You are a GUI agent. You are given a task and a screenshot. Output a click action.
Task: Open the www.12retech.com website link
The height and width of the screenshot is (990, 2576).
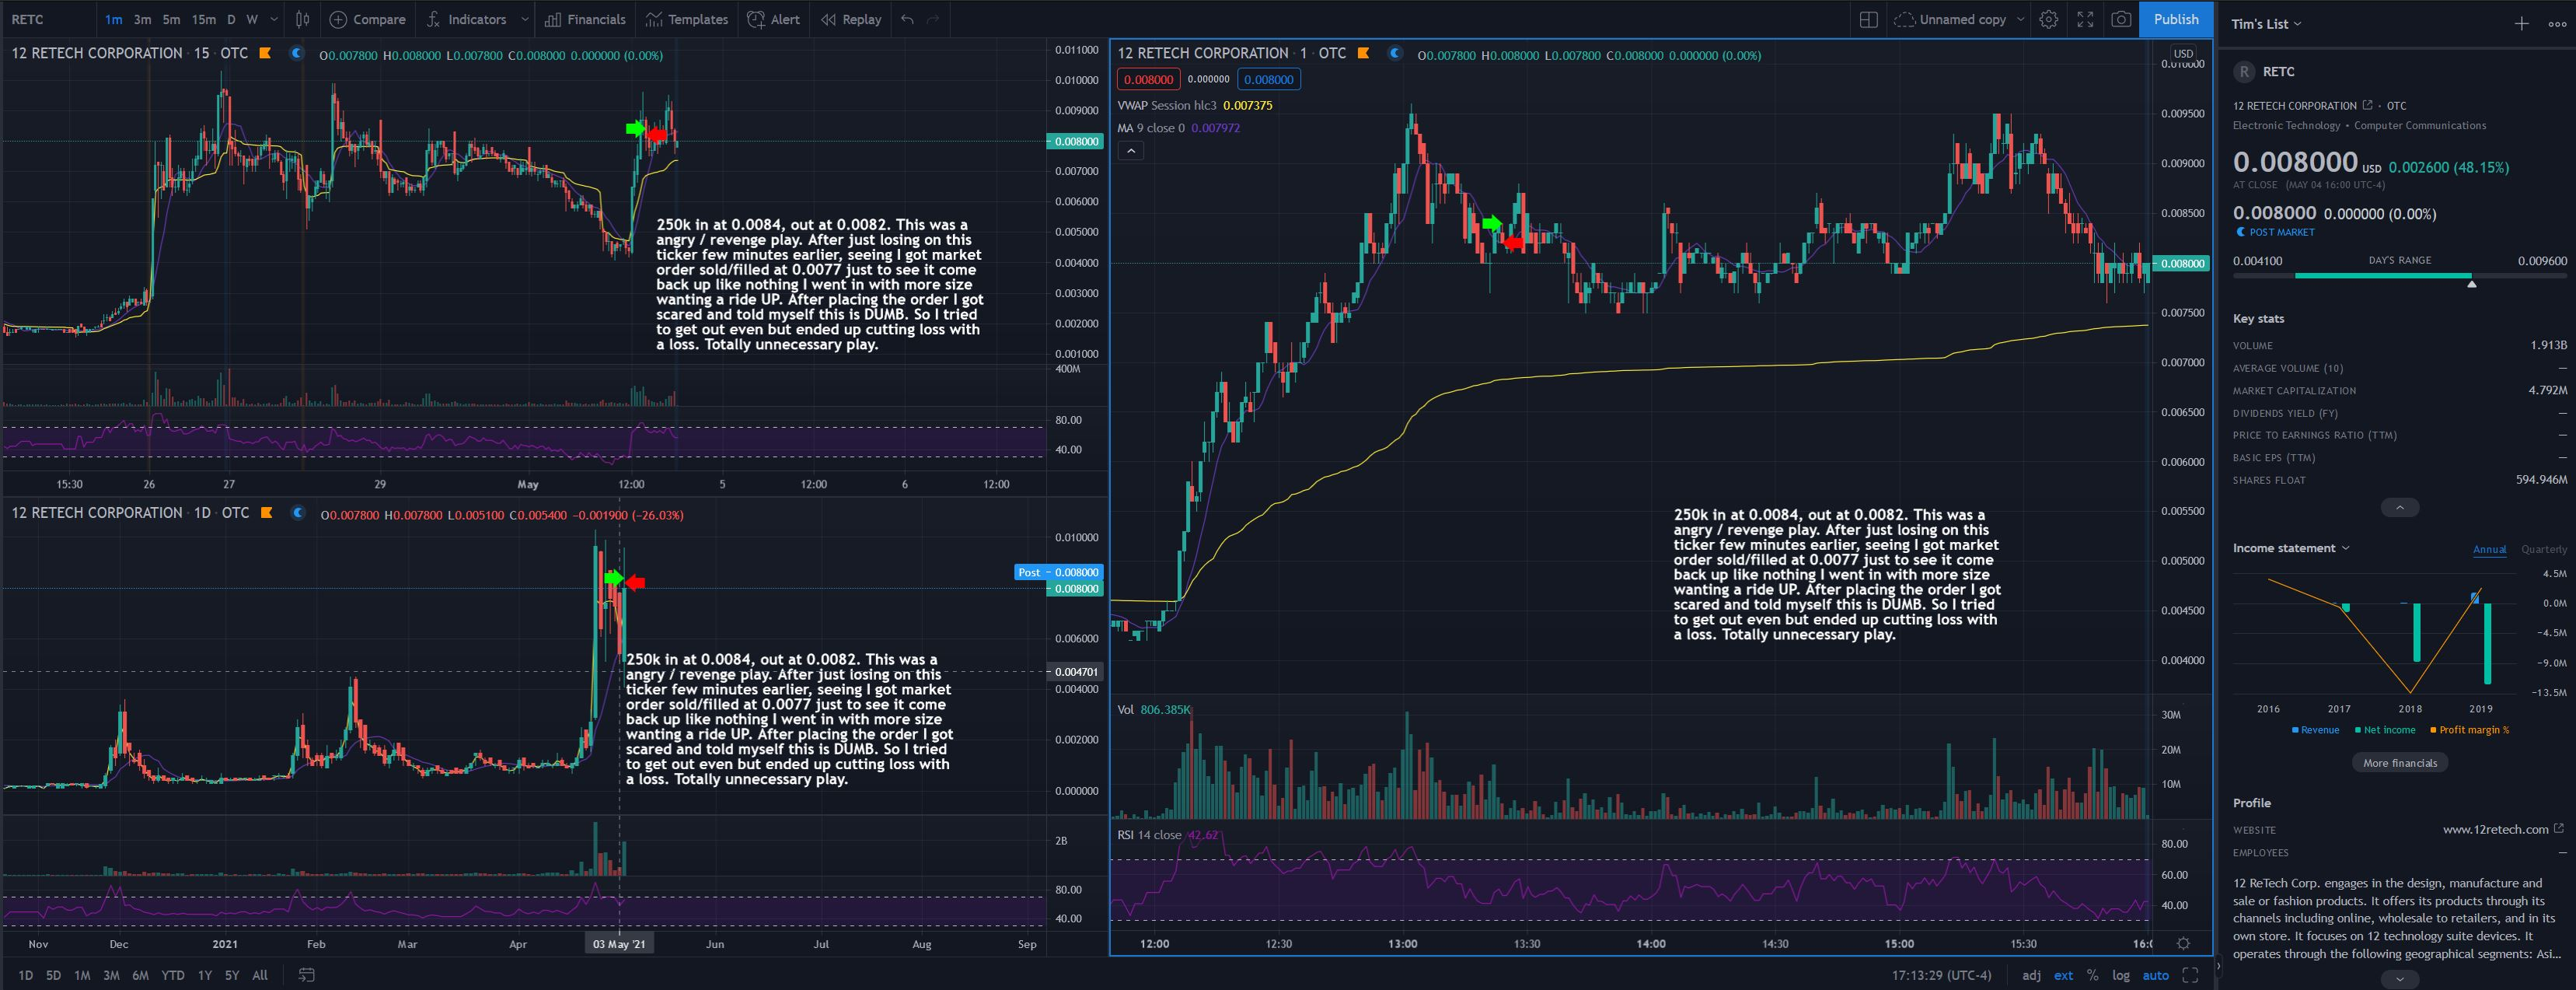coord(2495,829)
